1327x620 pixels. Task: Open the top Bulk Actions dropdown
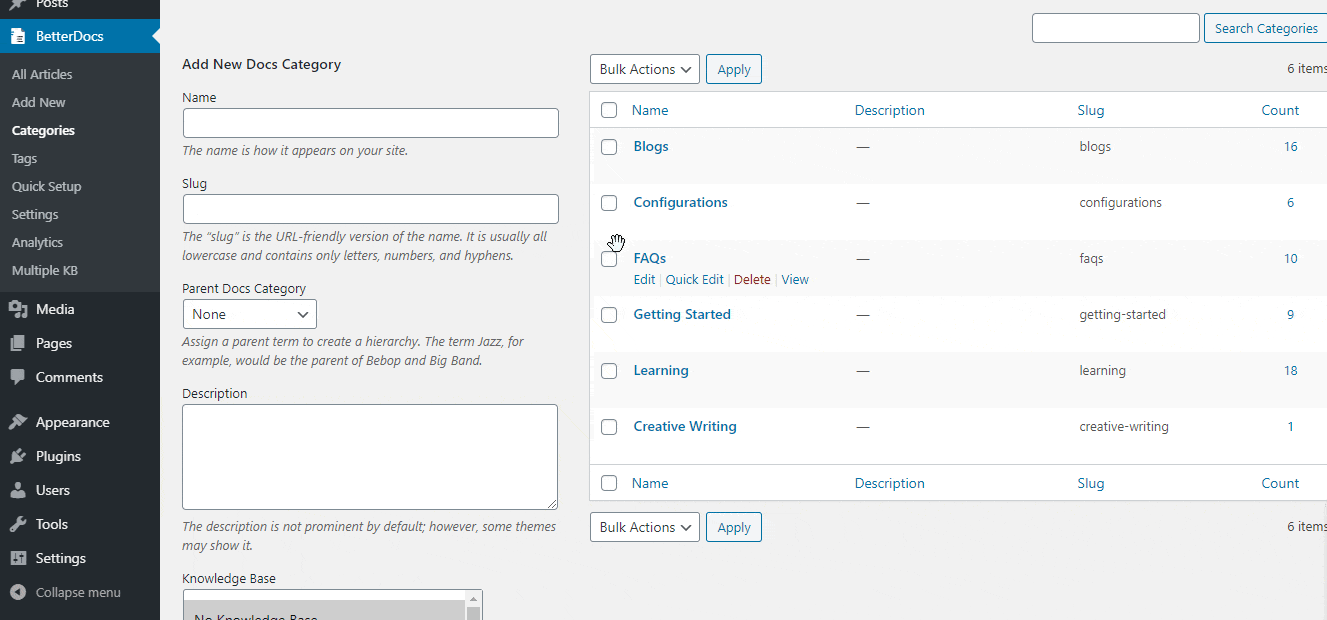645,69
